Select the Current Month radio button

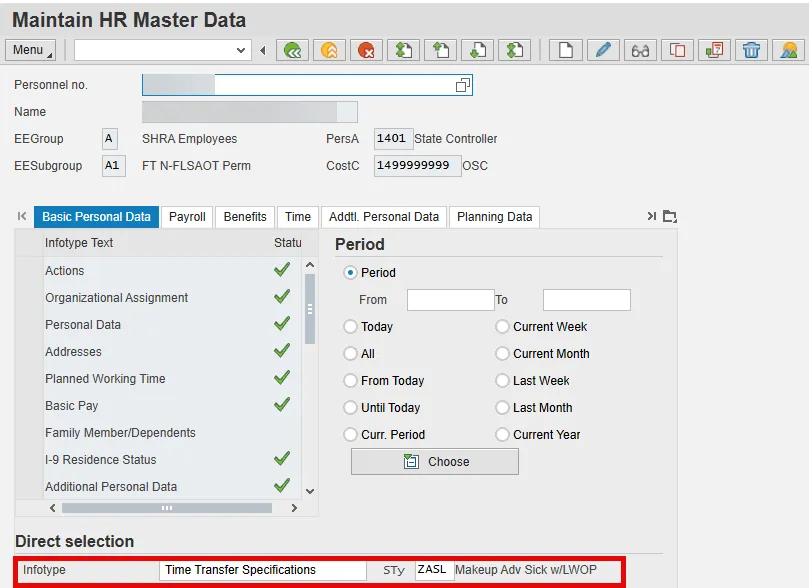tap(502, 353)
